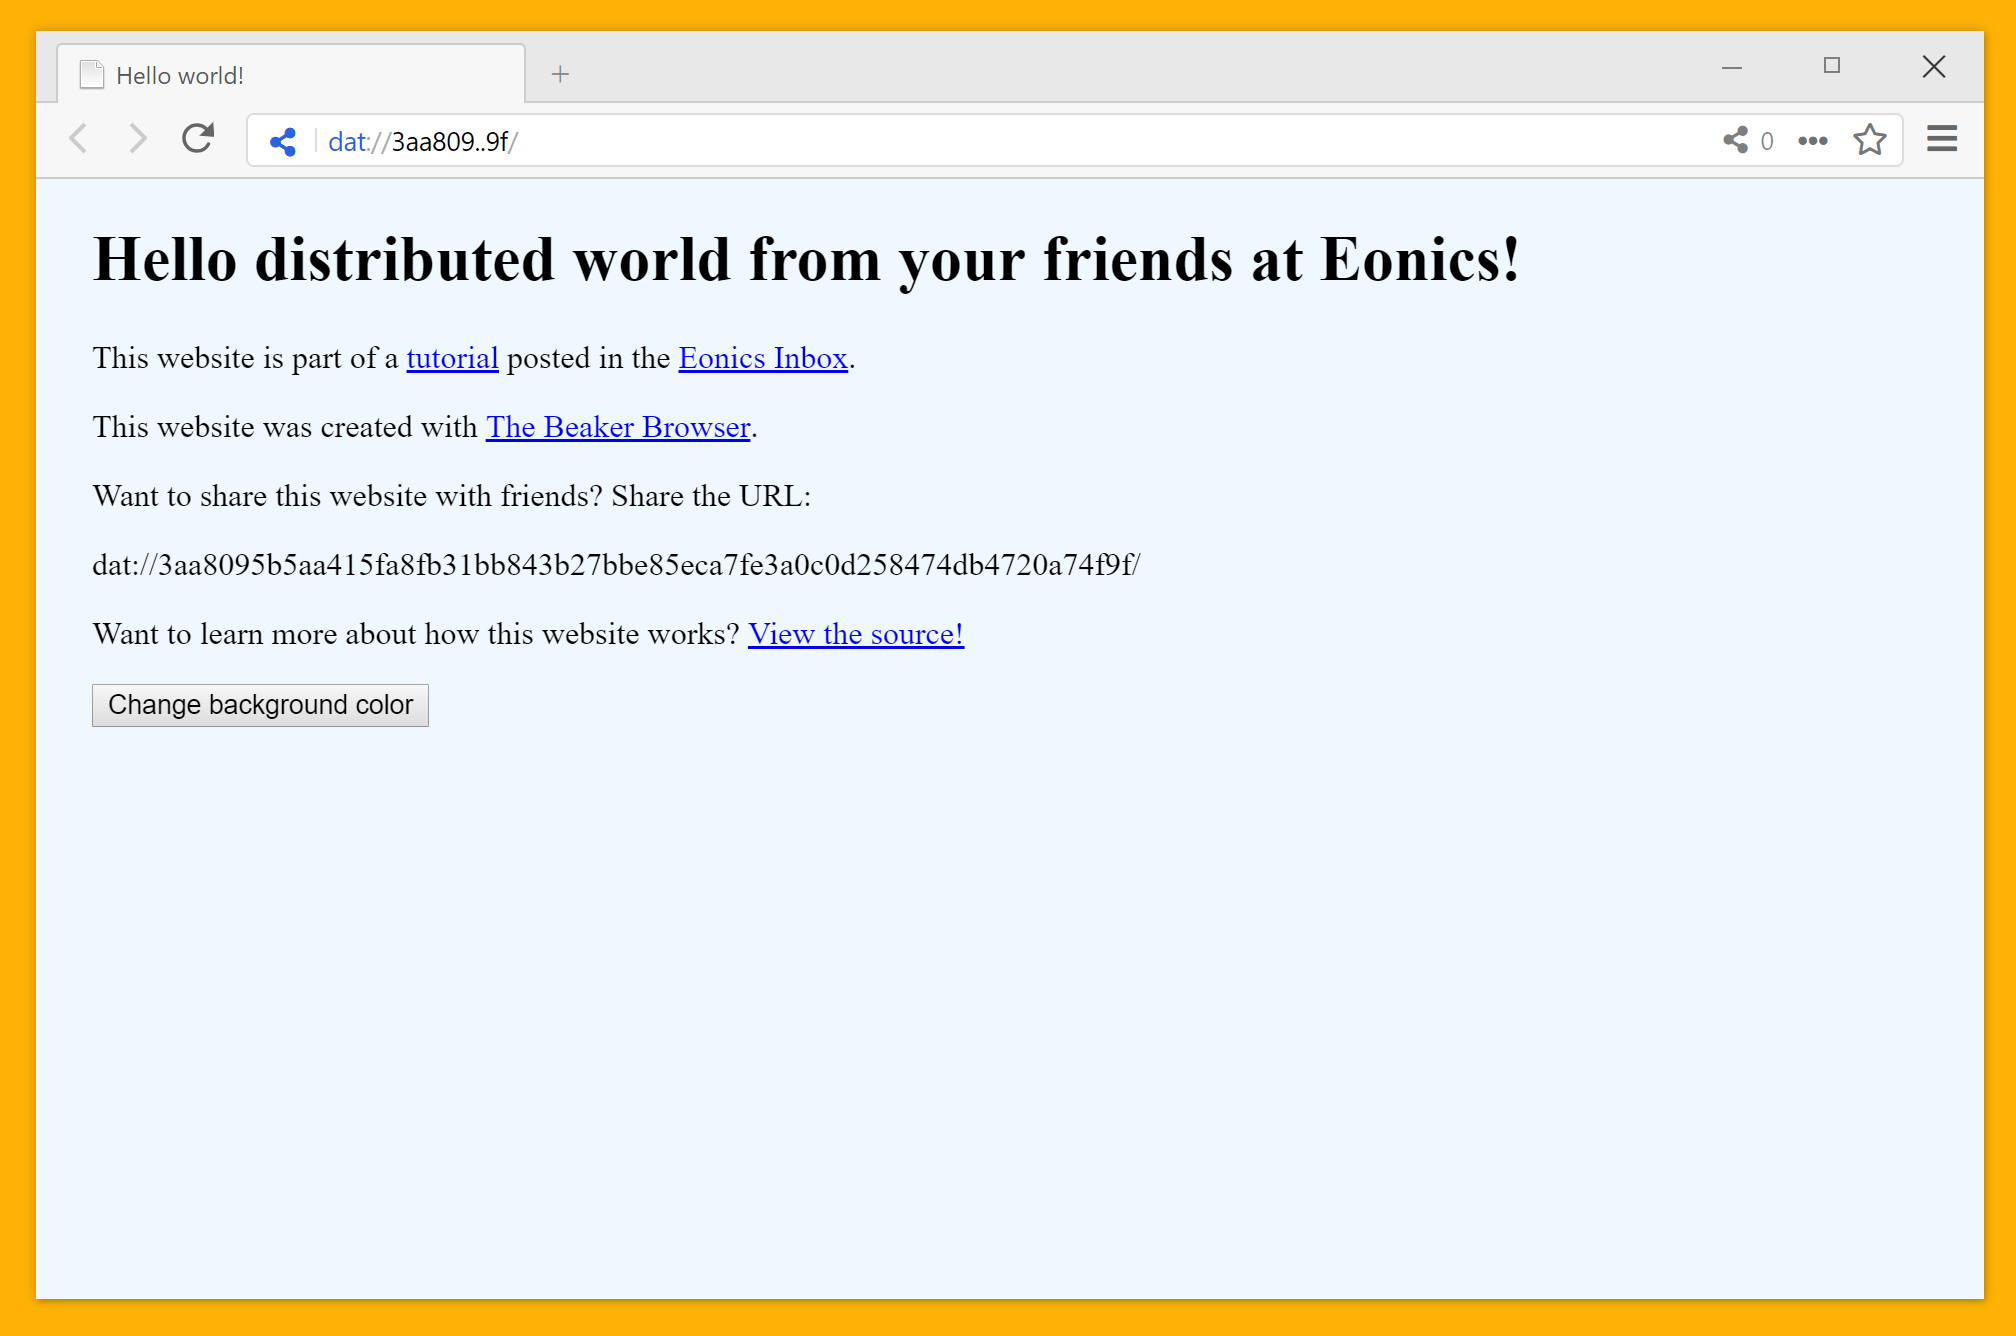The image size is (2016, 1336).
Task: Click the document favicon on the Hello world tab
Action: (x=91, y=74)
